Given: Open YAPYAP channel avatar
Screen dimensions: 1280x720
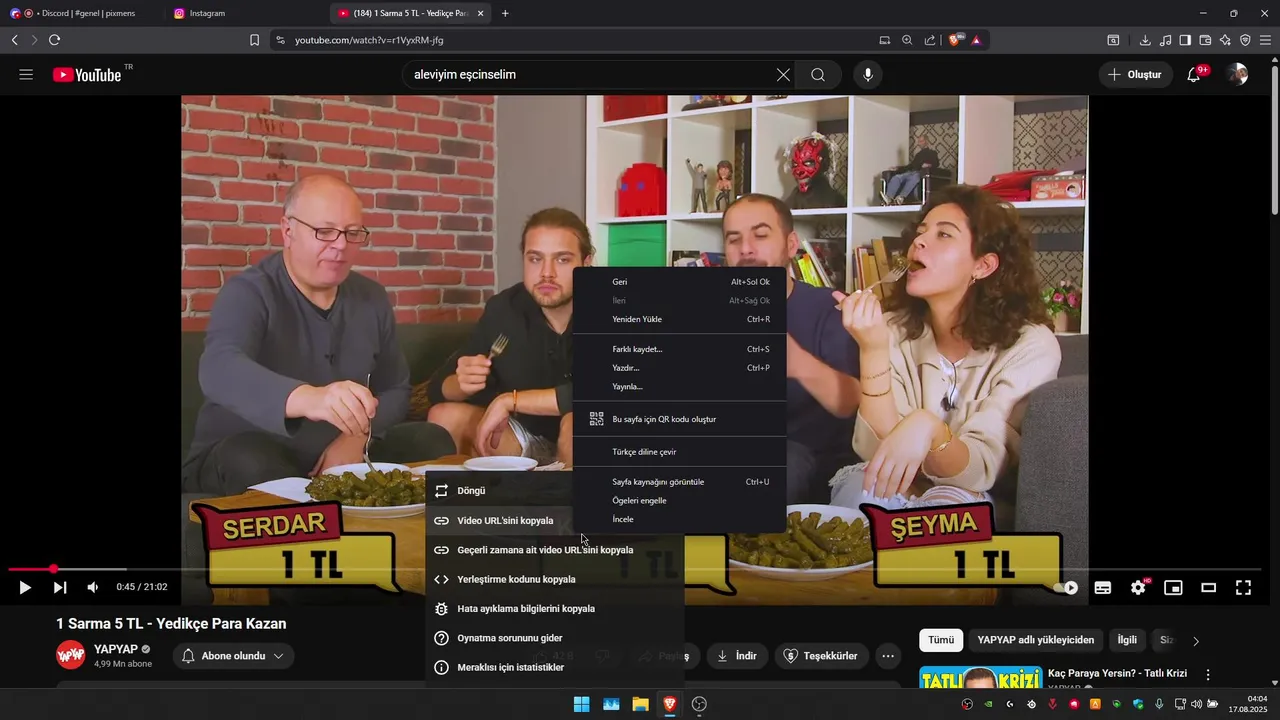Looking at the screenshot, I should click(71, 656).
